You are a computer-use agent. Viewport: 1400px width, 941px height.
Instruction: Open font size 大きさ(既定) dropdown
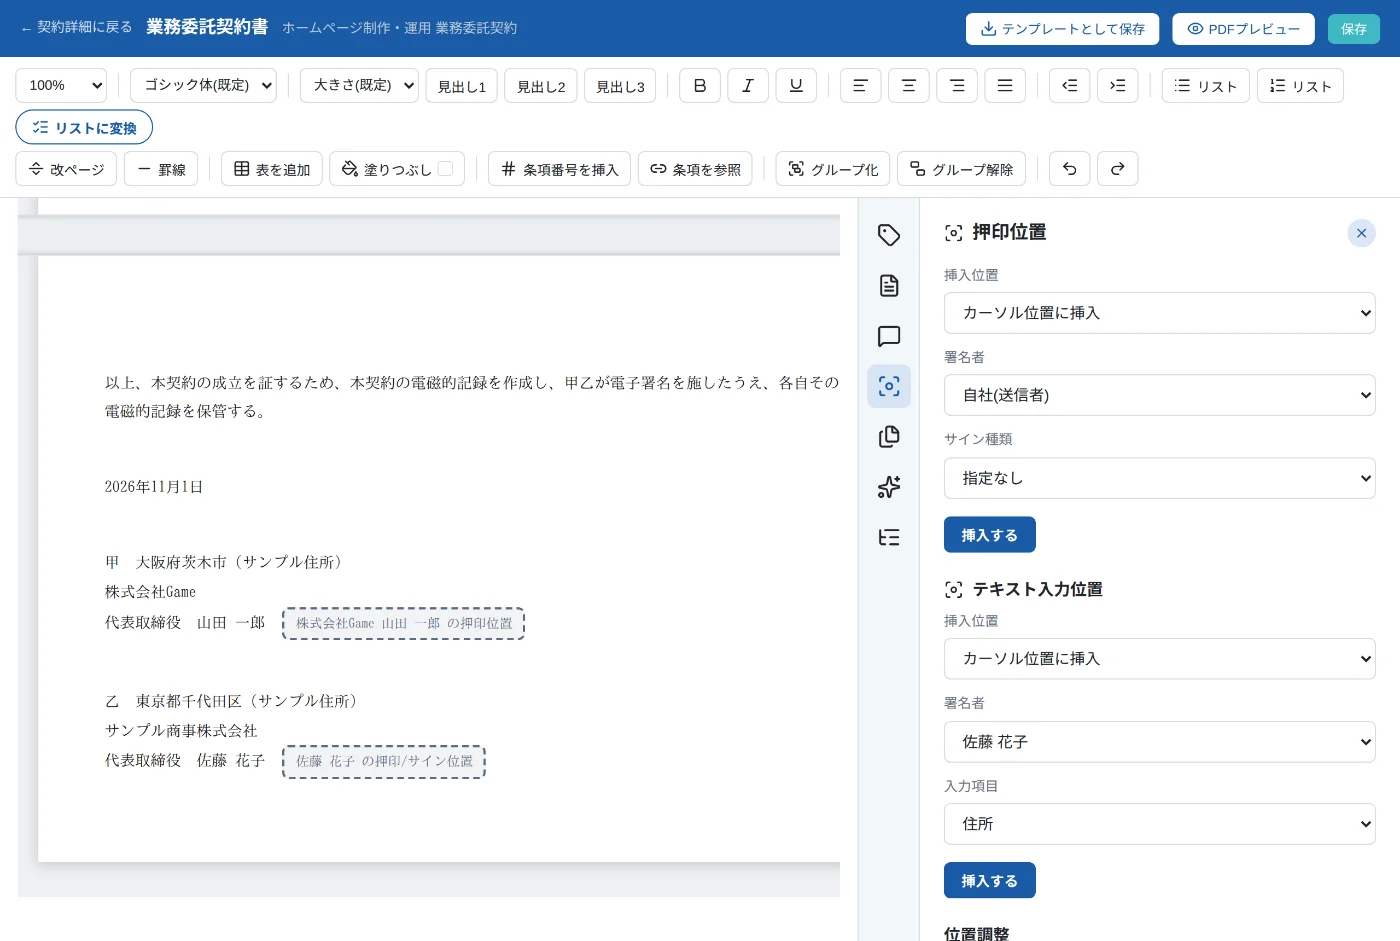(359, 86)
